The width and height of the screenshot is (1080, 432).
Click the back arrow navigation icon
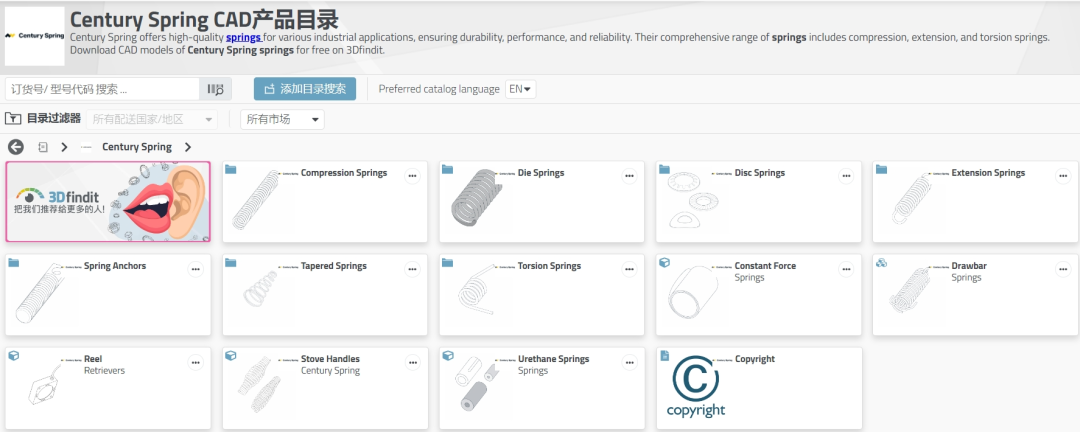pyautogui.click(x=16, y=147)
